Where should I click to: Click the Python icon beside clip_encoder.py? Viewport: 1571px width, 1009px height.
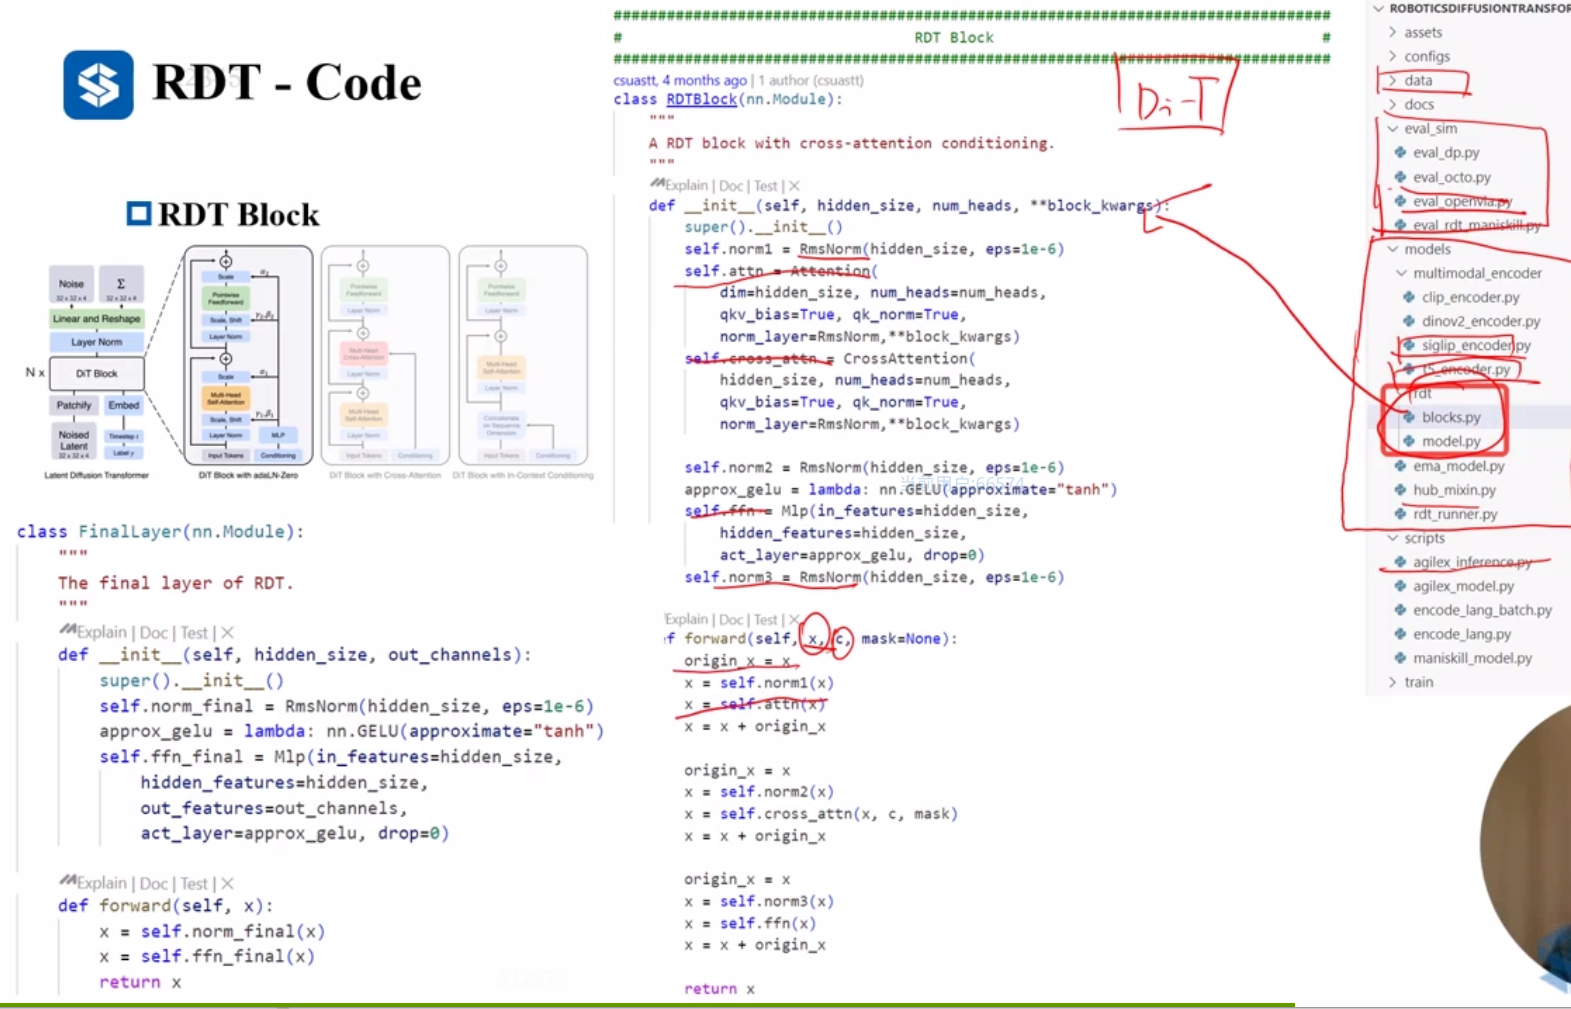tap(1409, 297)
